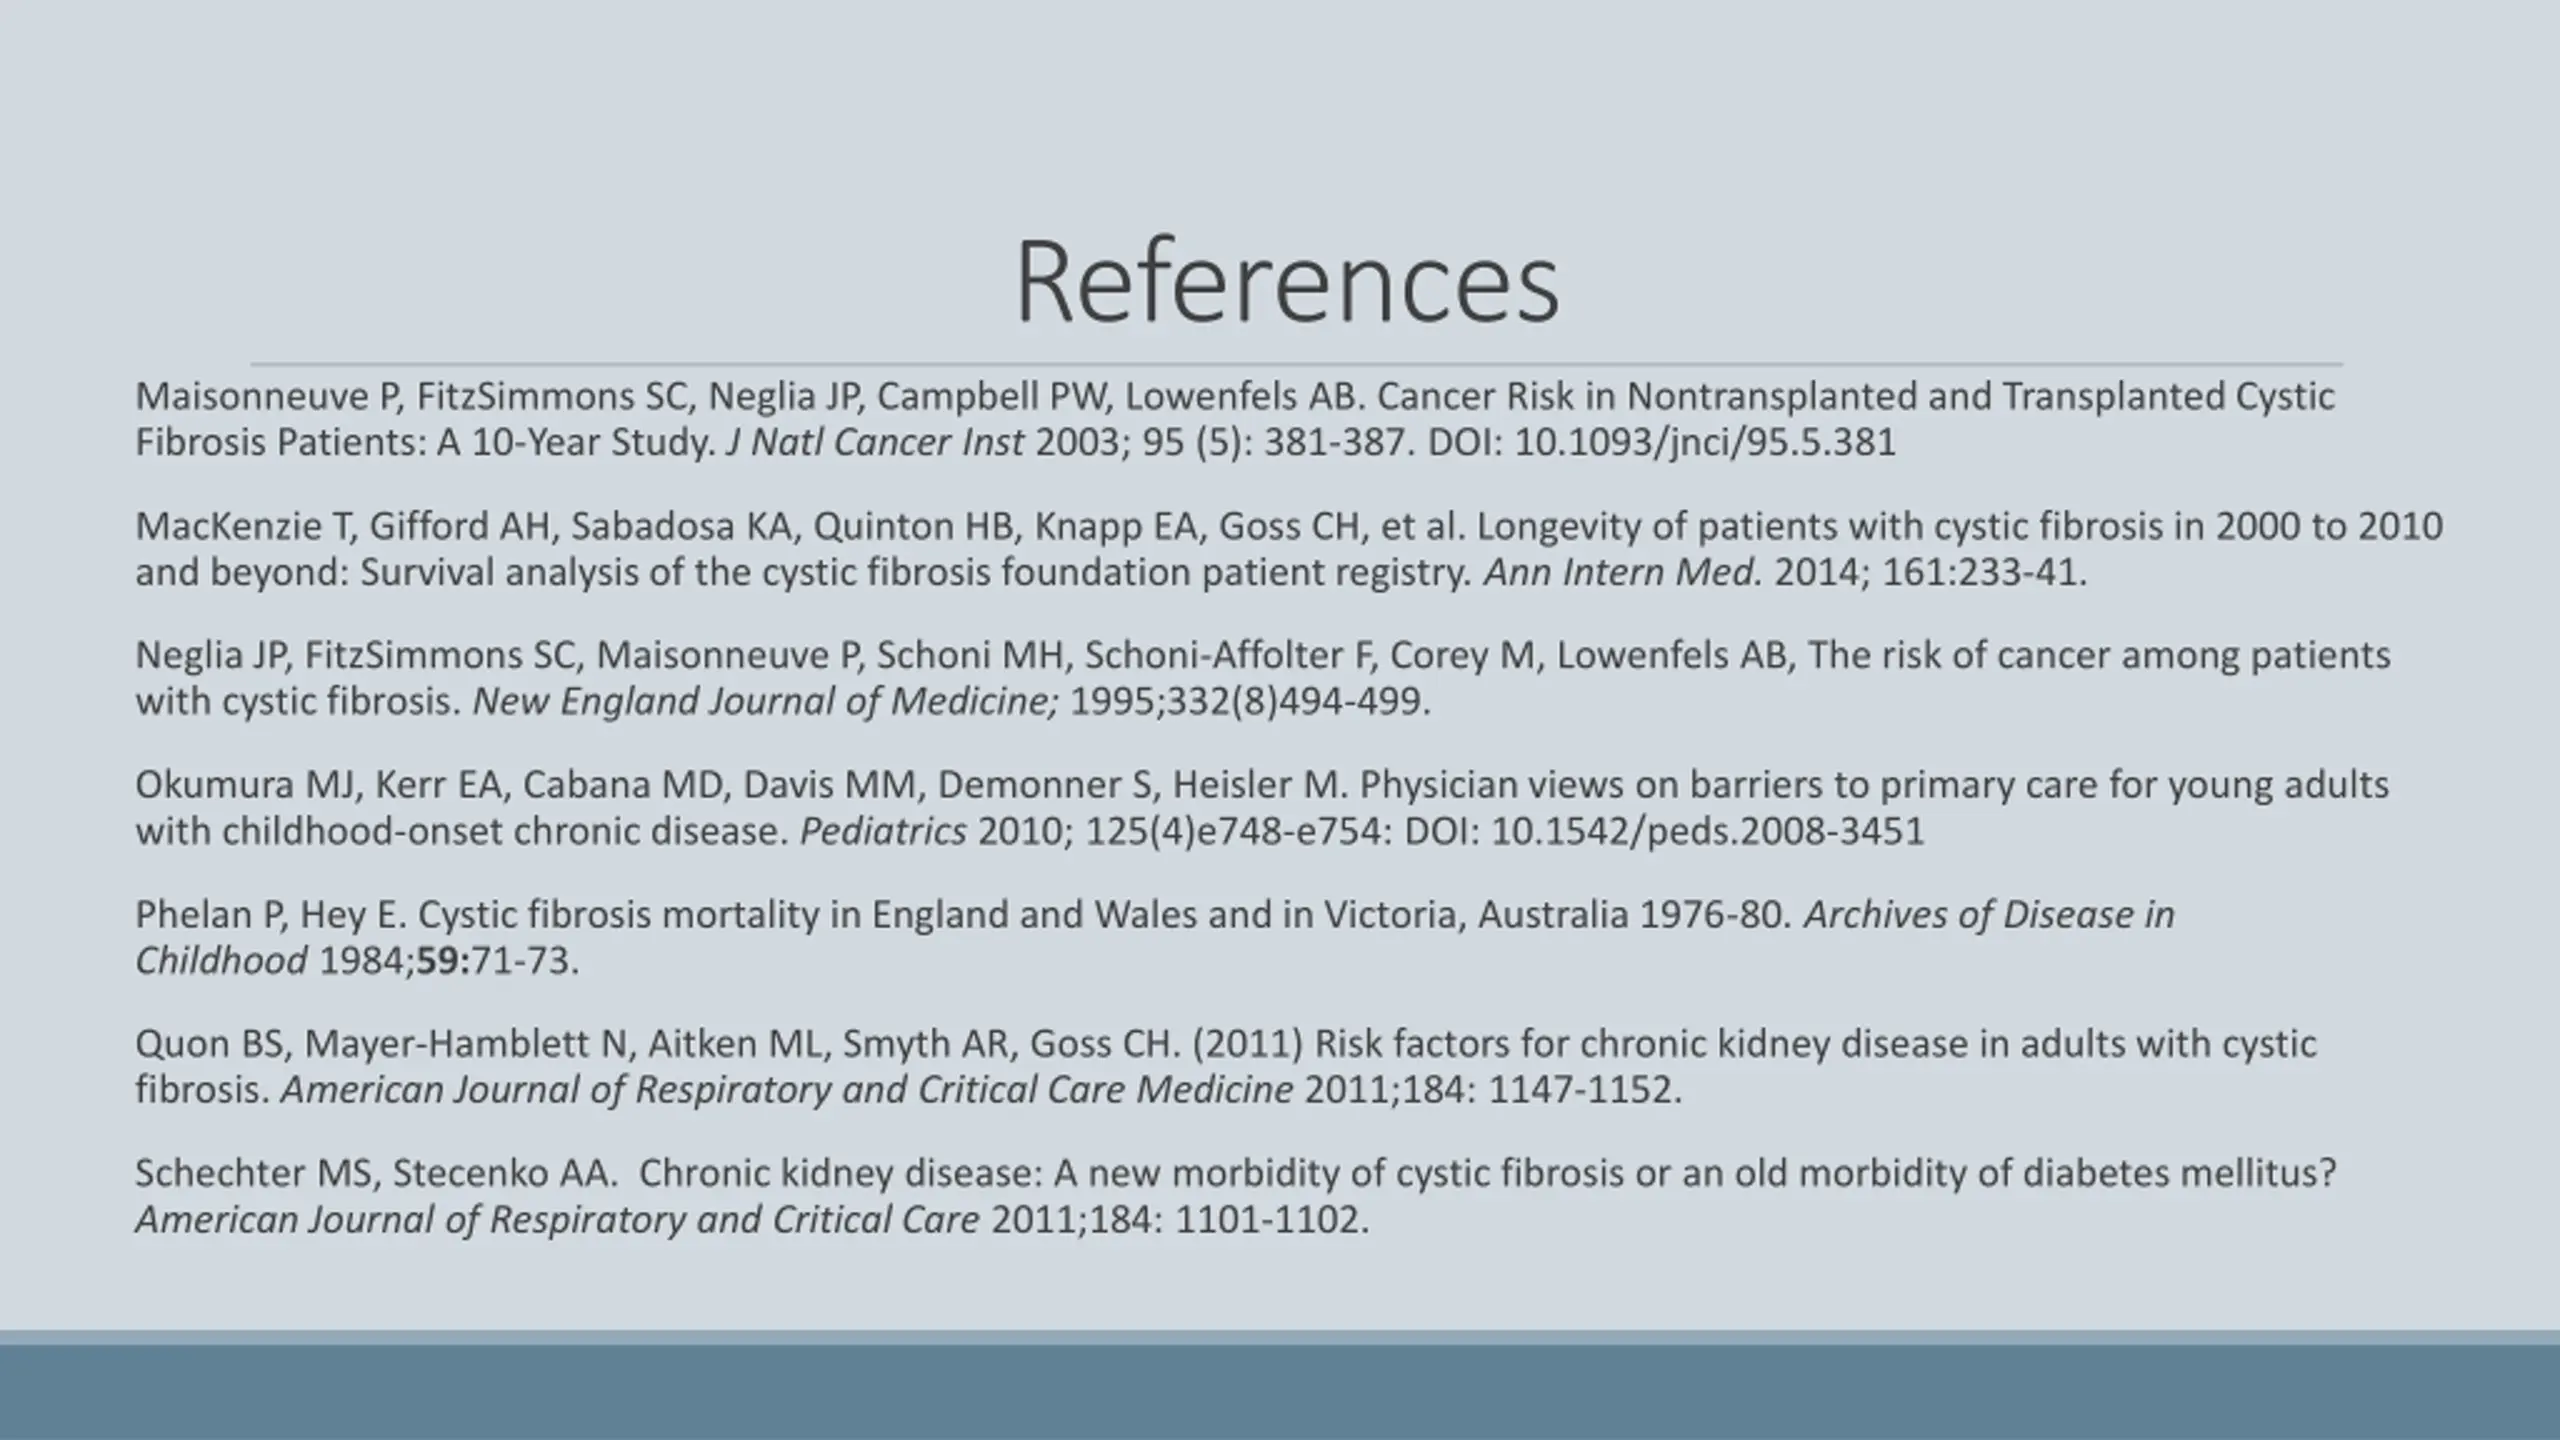Click the 2011;184: 1147-1152 citation
2560x1440 pixels.
pos(1494,1090)
